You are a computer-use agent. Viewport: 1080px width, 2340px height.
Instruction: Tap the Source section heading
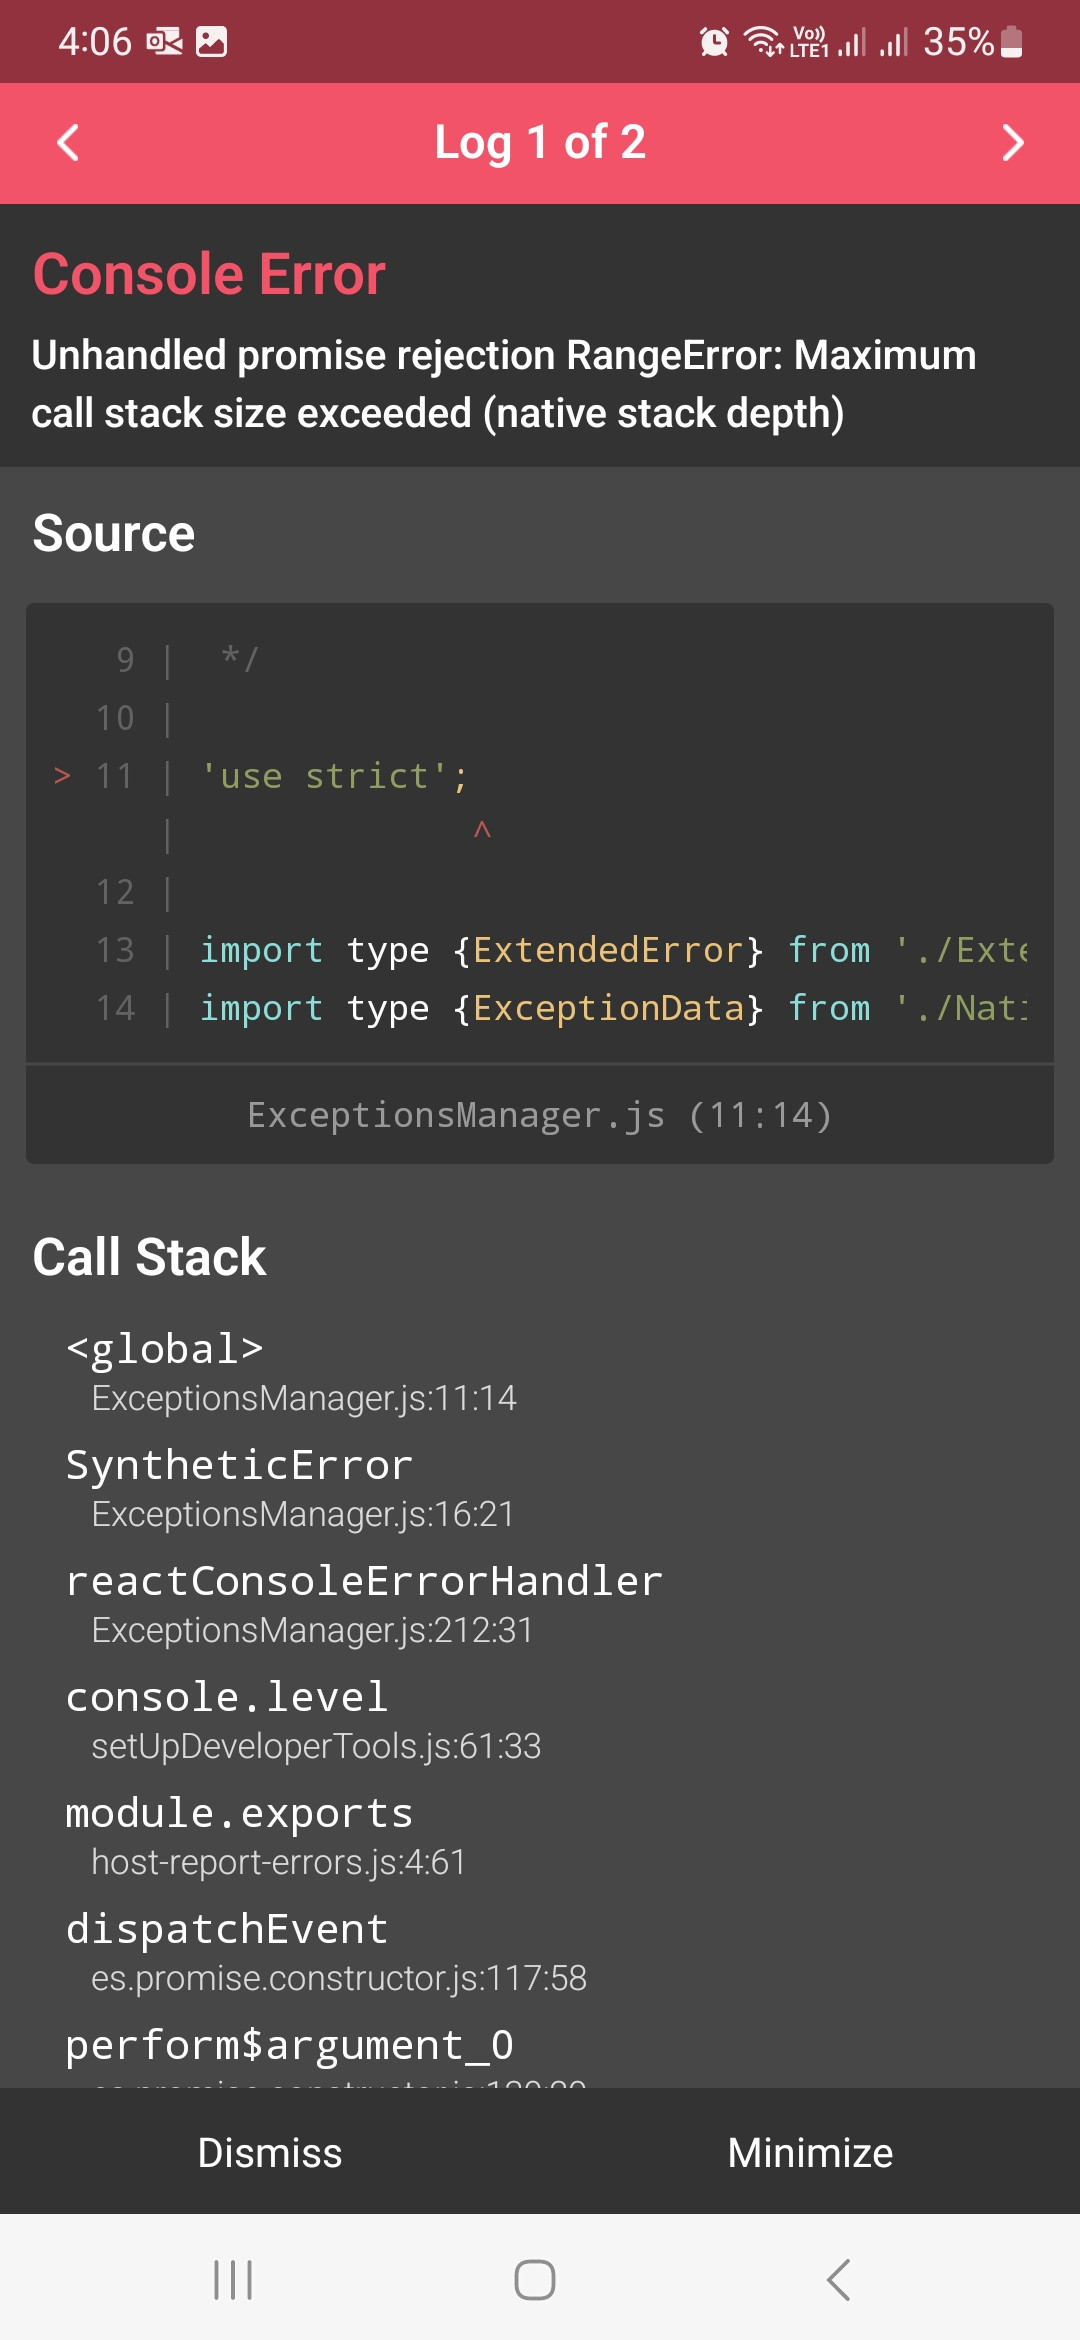(113, 533)
